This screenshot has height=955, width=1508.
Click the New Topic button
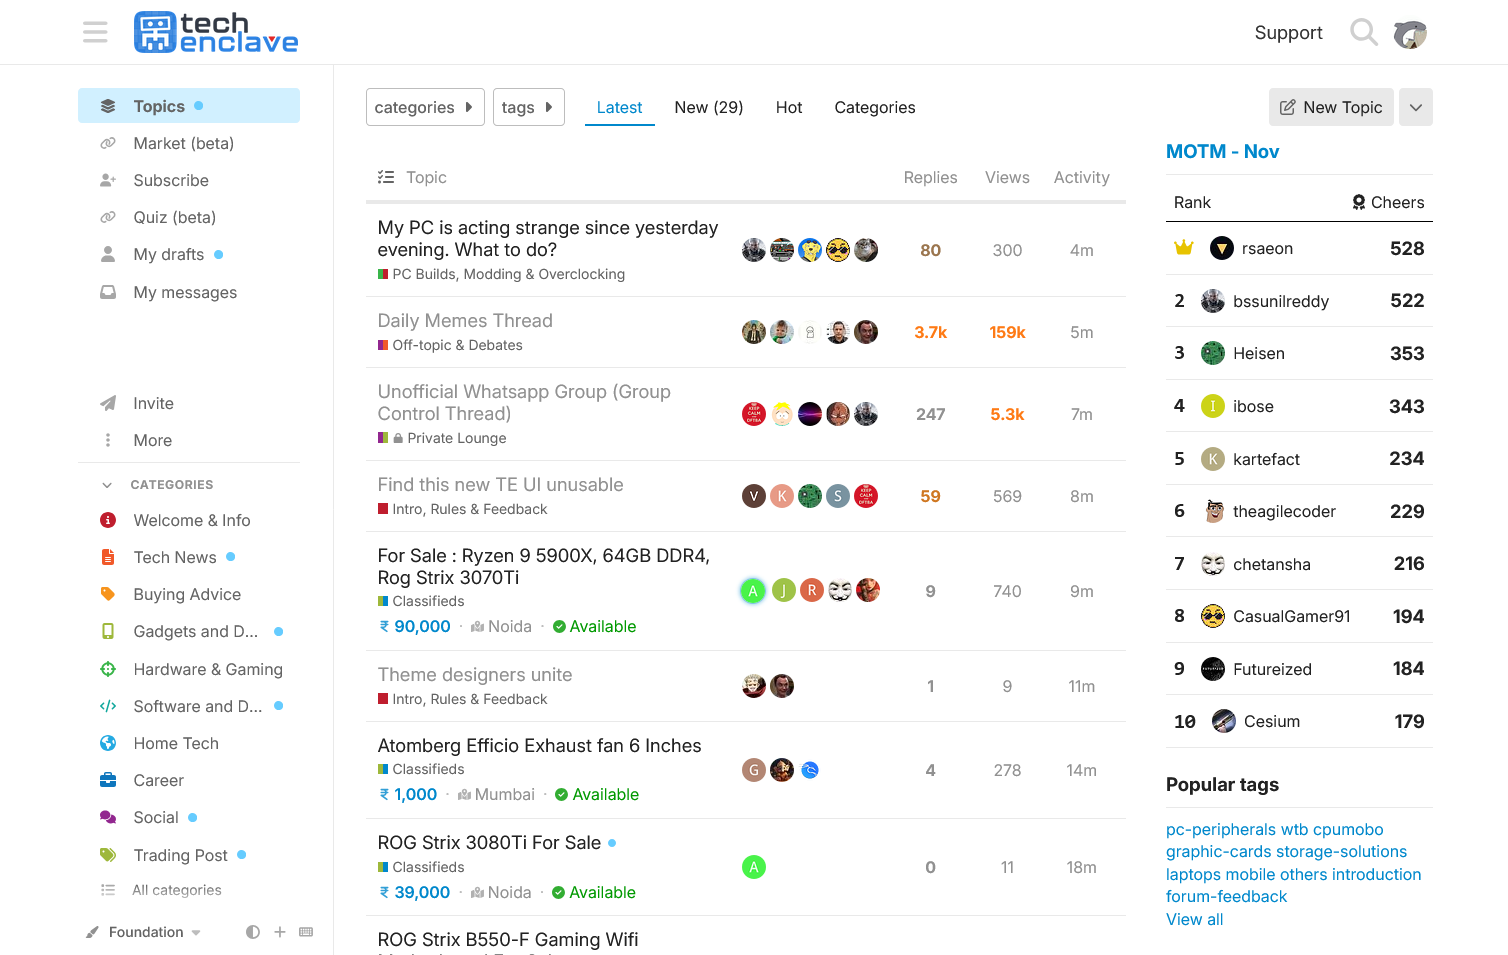(1331, 107)
